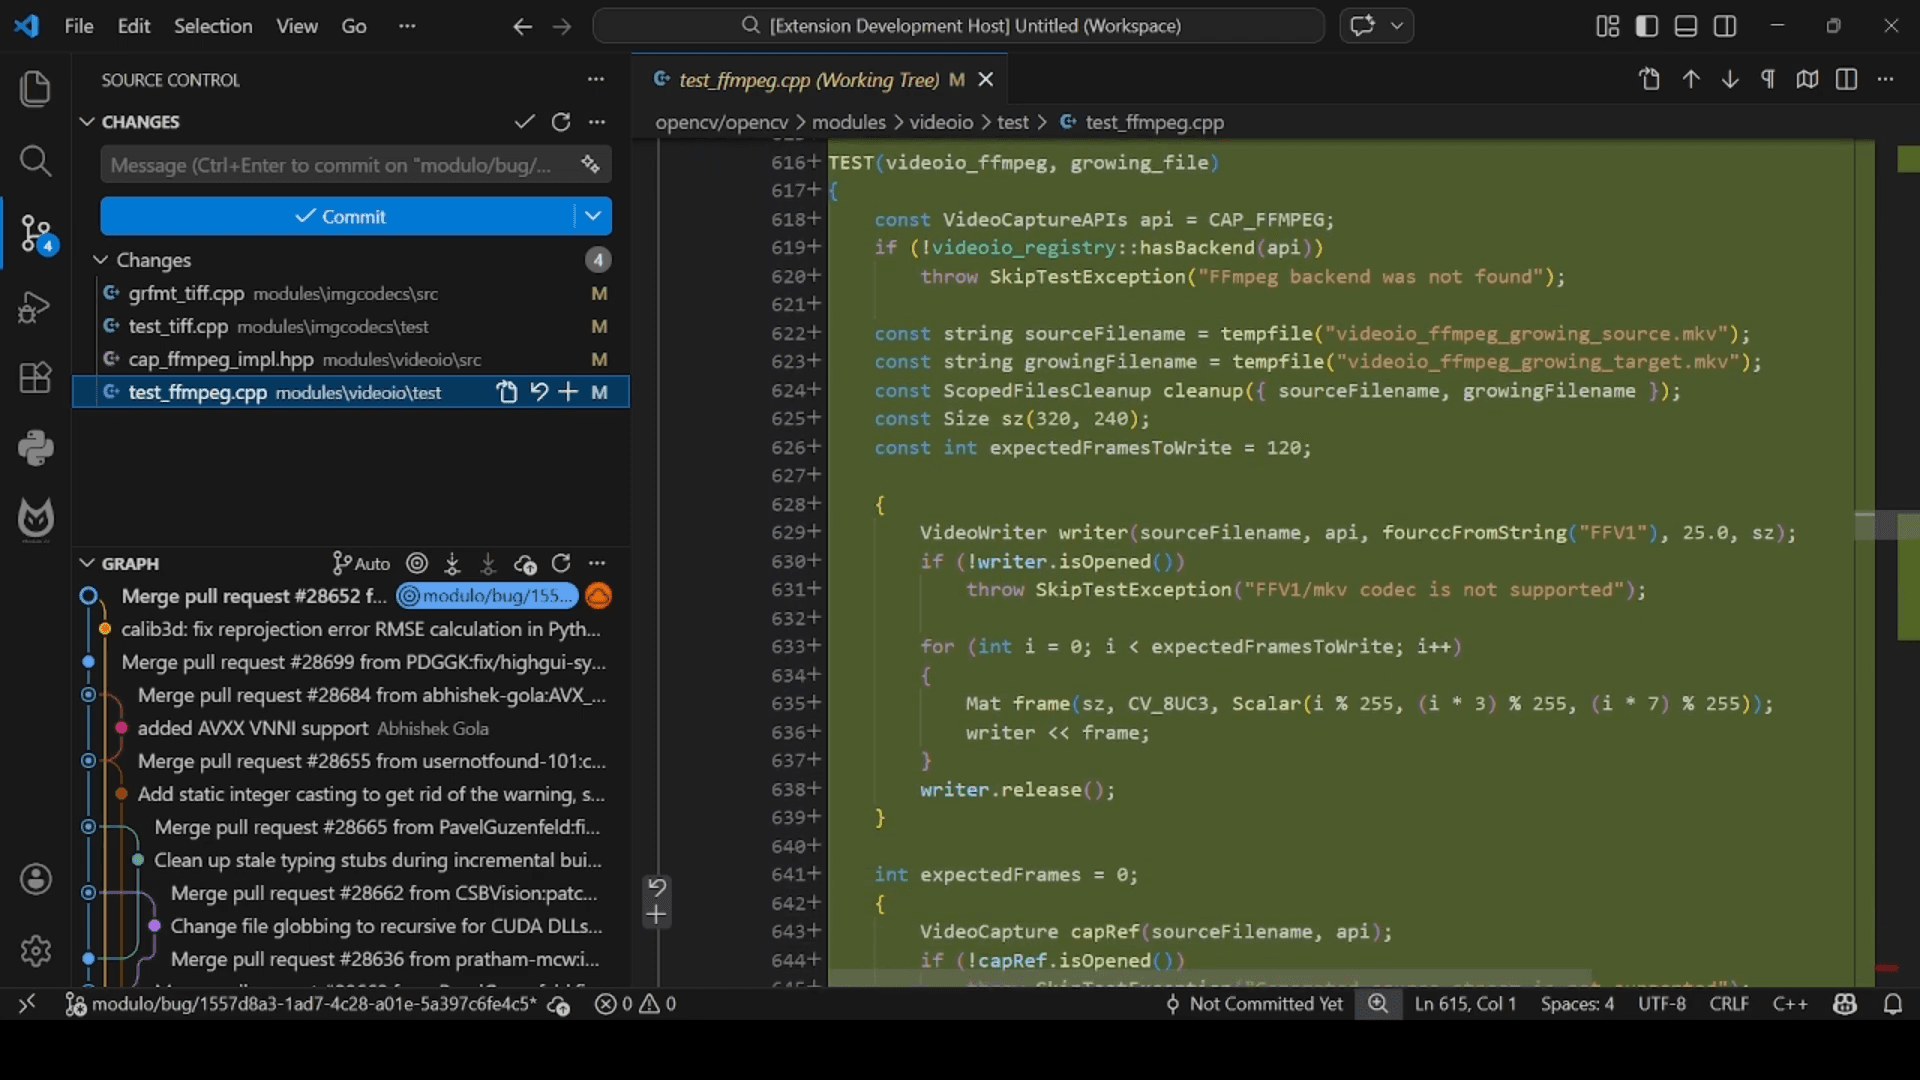Click the Commit button
Screen dimensions: 1920x1080
tap(338, 216)
